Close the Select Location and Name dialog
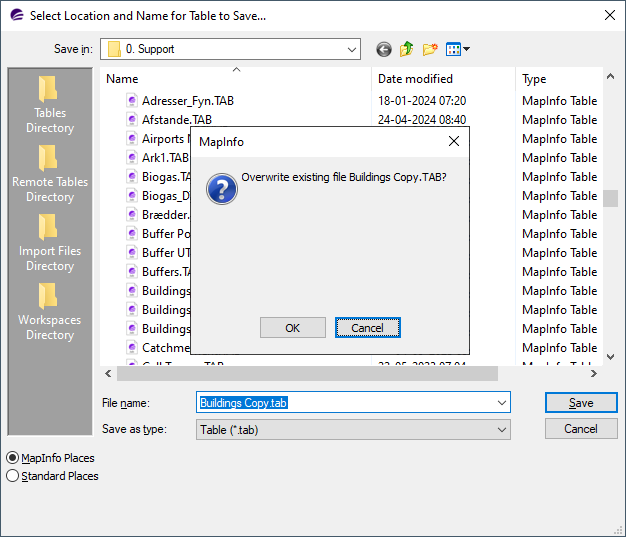Image resolution: width=626 pixels, height=537 pixels. pyautogui.click(x=610, y=16)
